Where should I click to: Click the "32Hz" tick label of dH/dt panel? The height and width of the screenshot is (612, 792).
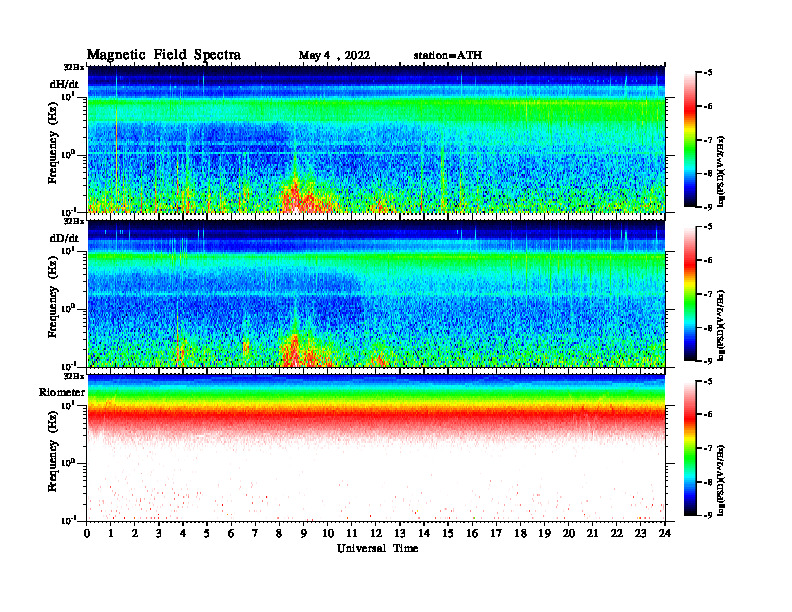74,67
